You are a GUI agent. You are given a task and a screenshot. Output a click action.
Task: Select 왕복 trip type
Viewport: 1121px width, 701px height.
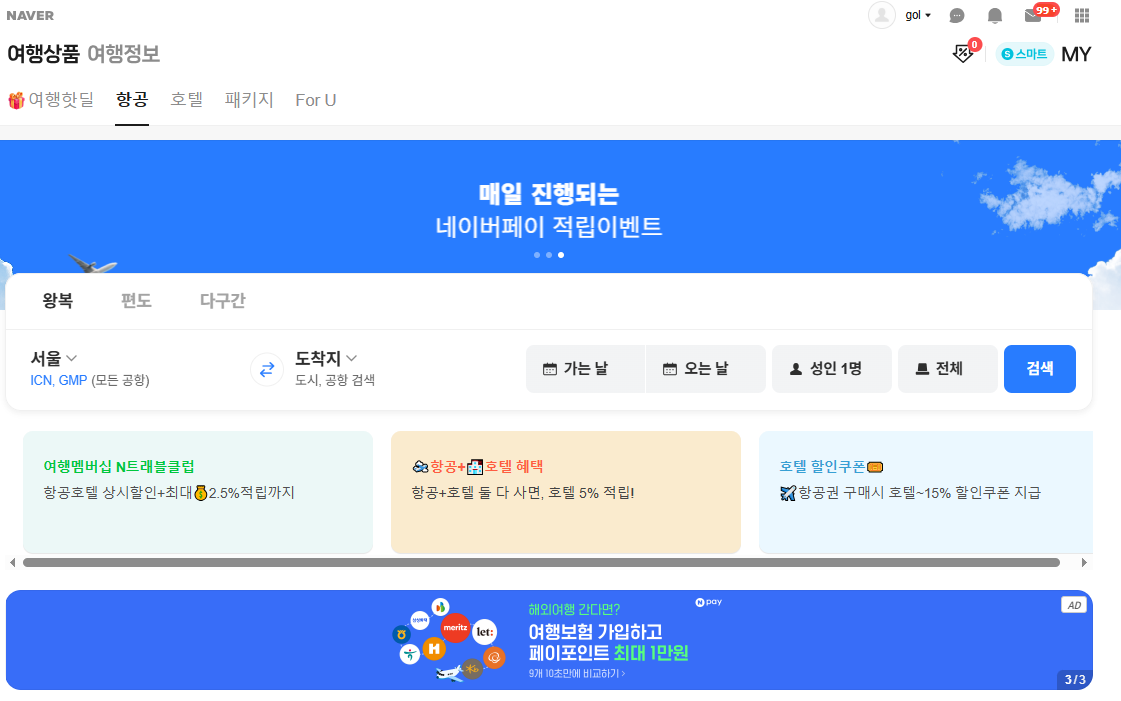(58, 301)
